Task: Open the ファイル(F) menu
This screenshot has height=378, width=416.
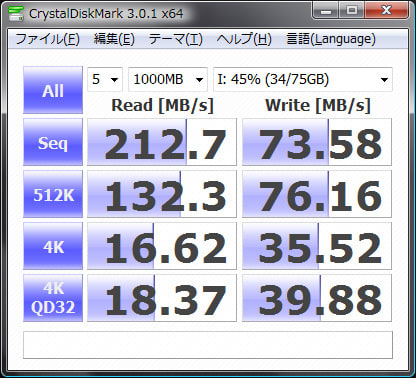Action: pos(47,39)
